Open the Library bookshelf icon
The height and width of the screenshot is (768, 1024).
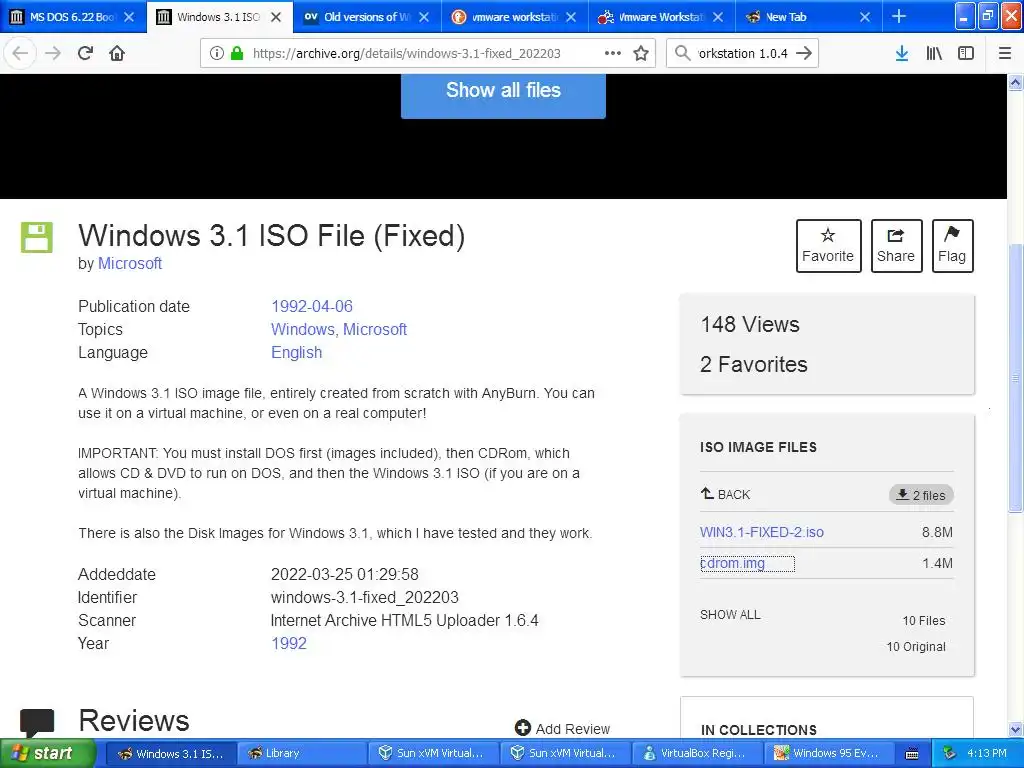coord(934,53)
